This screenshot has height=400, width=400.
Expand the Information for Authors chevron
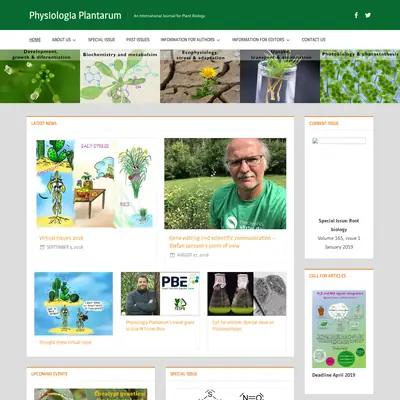(x=218, y=40)
